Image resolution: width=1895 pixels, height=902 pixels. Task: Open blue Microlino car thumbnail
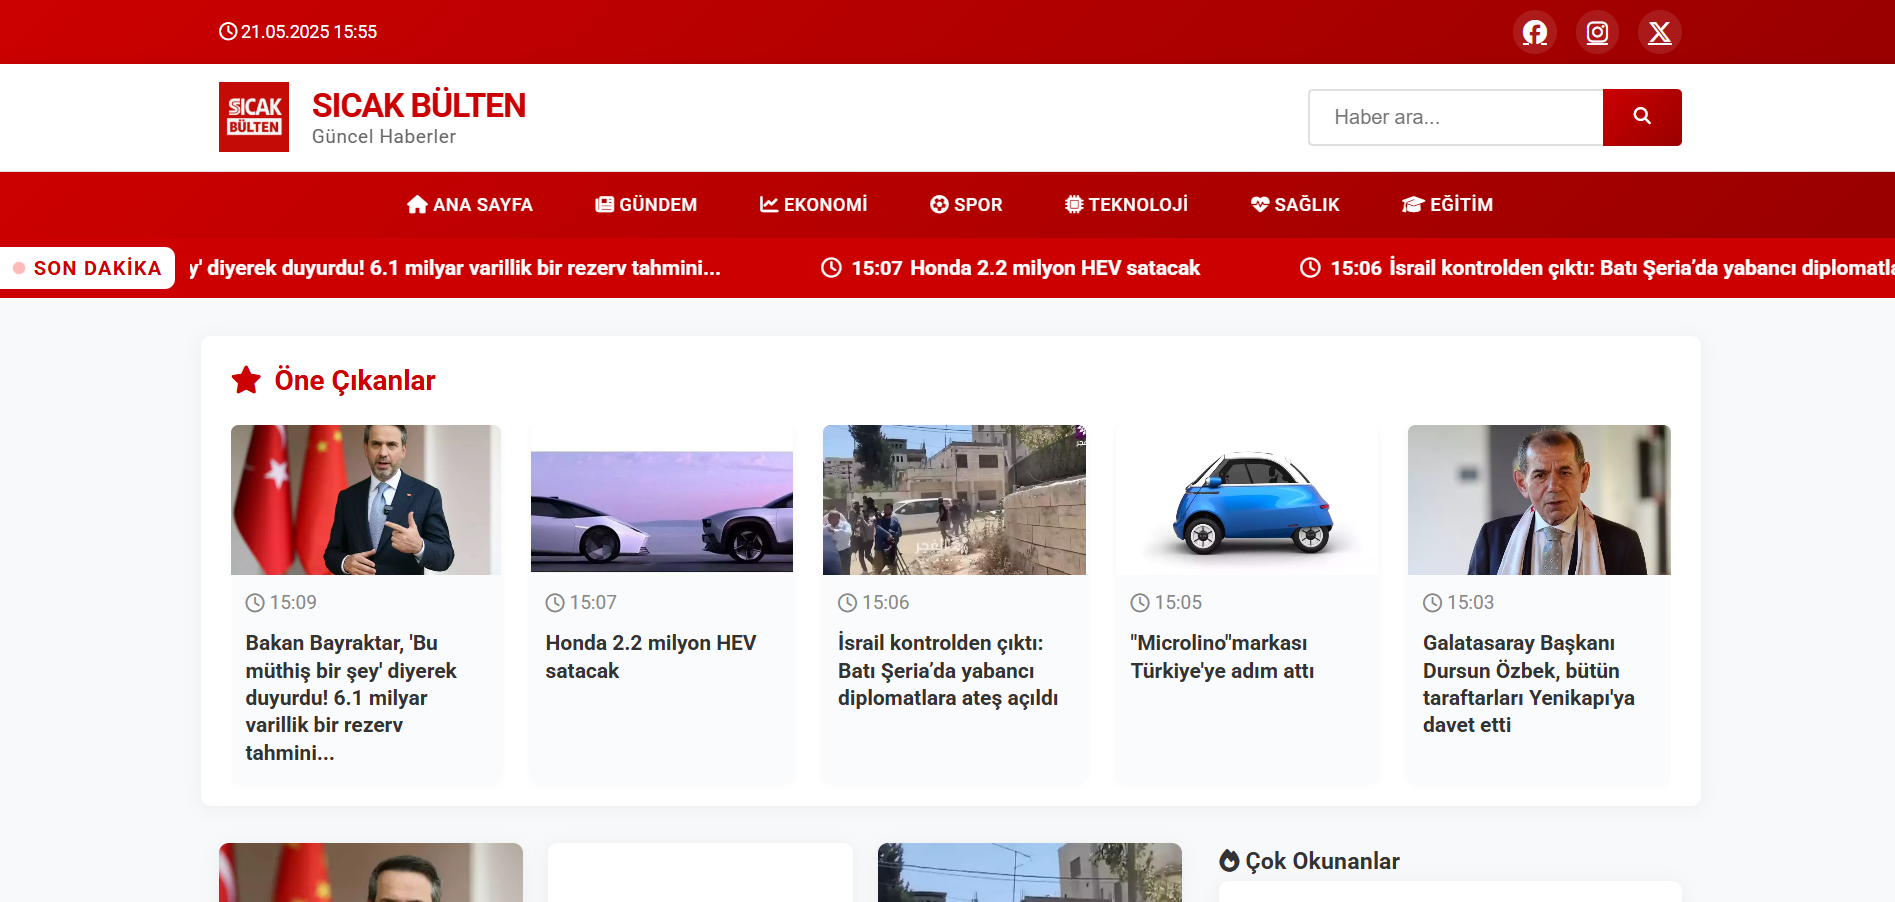[1247, 500]
